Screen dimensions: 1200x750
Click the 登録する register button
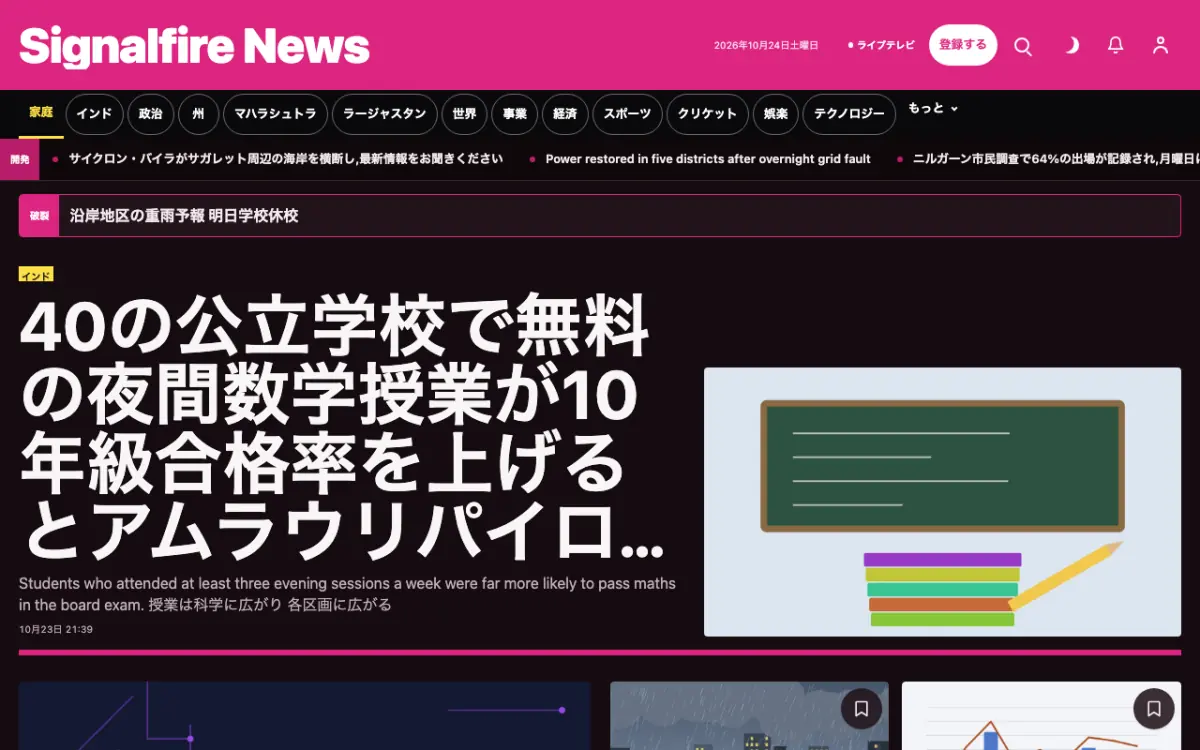963,45
